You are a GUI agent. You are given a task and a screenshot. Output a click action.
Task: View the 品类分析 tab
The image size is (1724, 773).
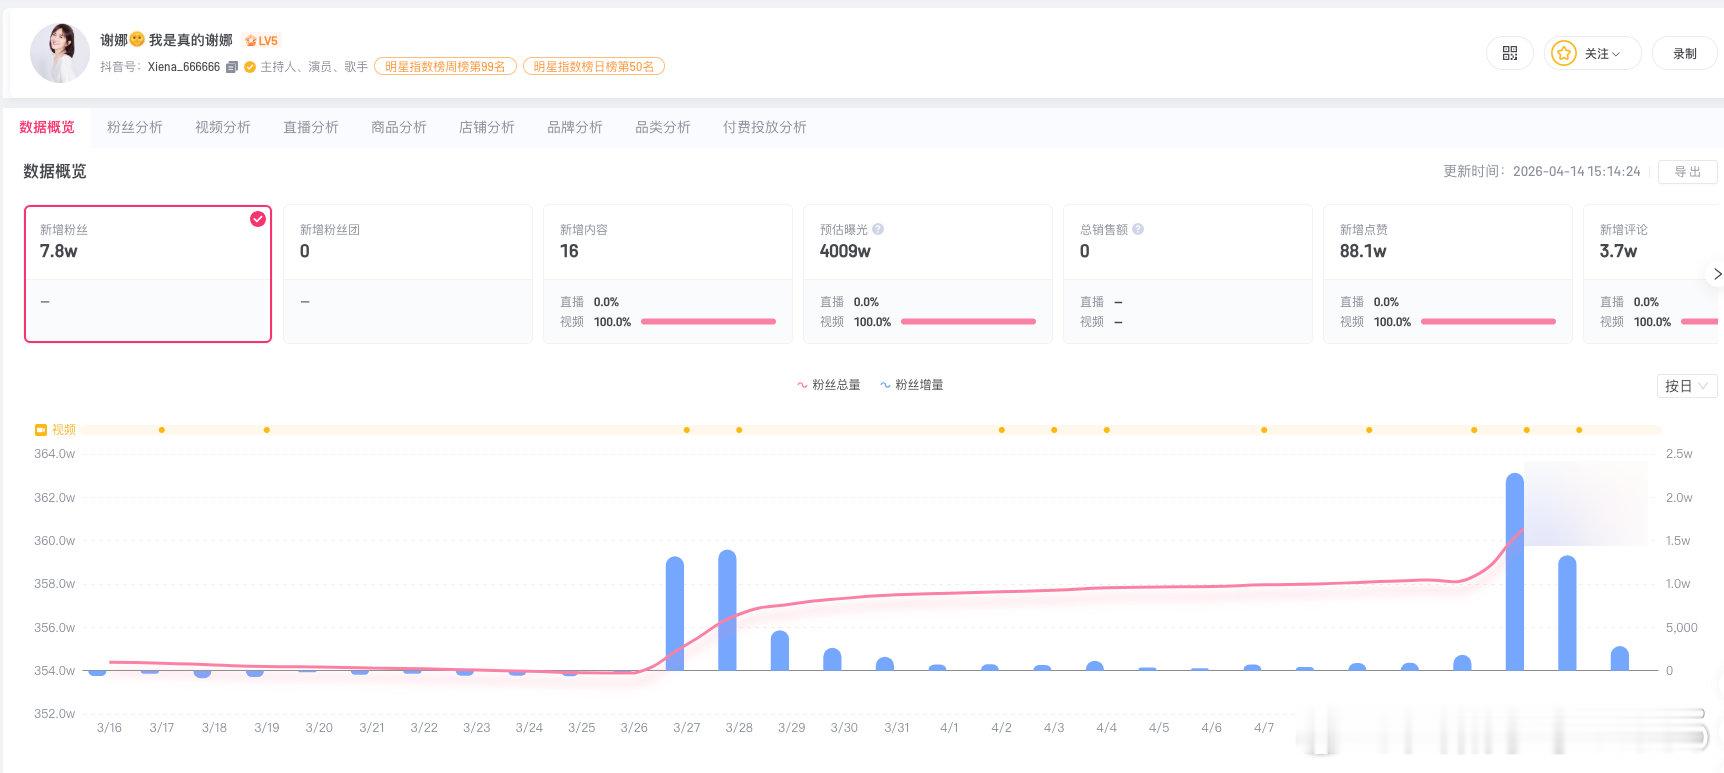[x=663, y=127]
